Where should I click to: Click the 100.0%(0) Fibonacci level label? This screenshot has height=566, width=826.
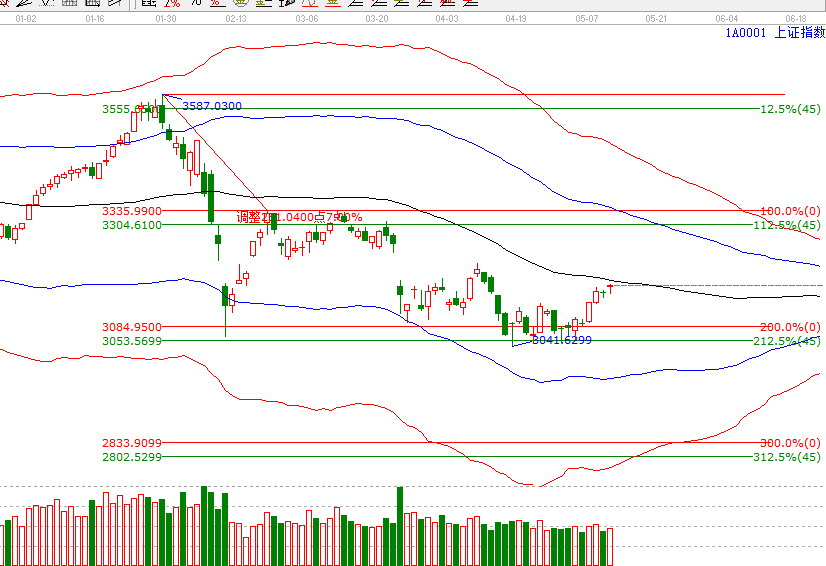(x=790, y=212)
